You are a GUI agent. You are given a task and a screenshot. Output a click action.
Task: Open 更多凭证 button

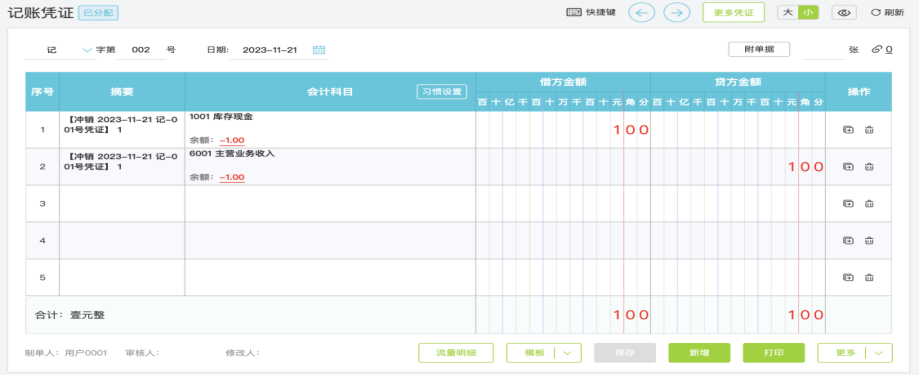pos(734,12)
